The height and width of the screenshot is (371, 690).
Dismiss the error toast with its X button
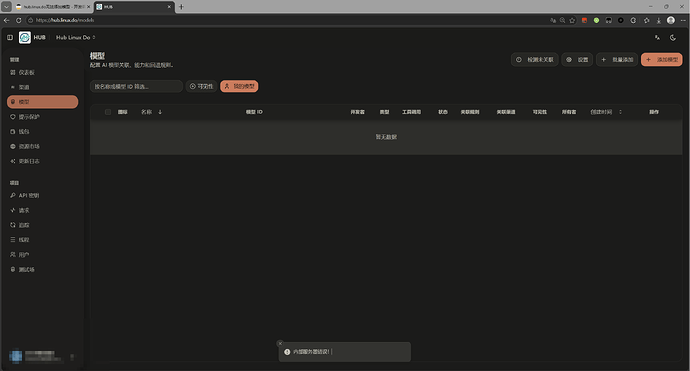[x=280, y=343]
